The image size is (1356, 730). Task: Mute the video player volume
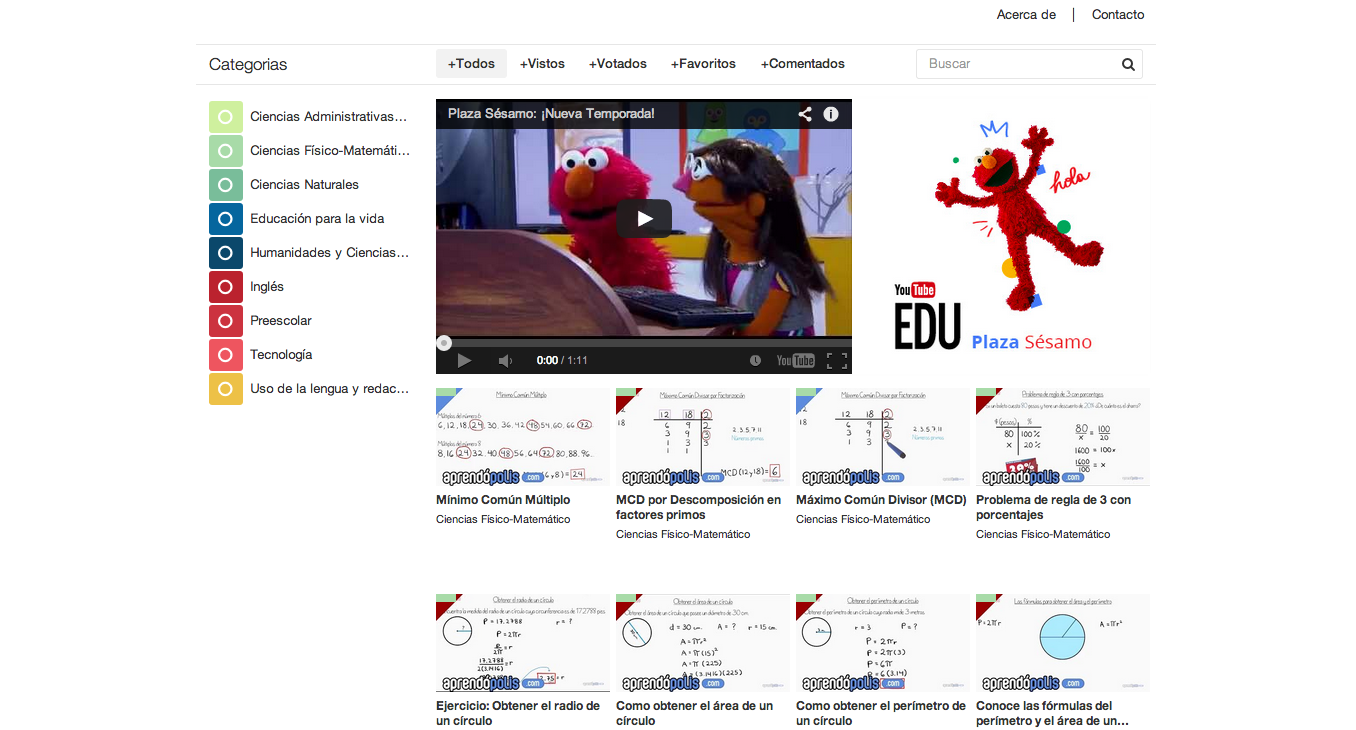tap(505, 361)
